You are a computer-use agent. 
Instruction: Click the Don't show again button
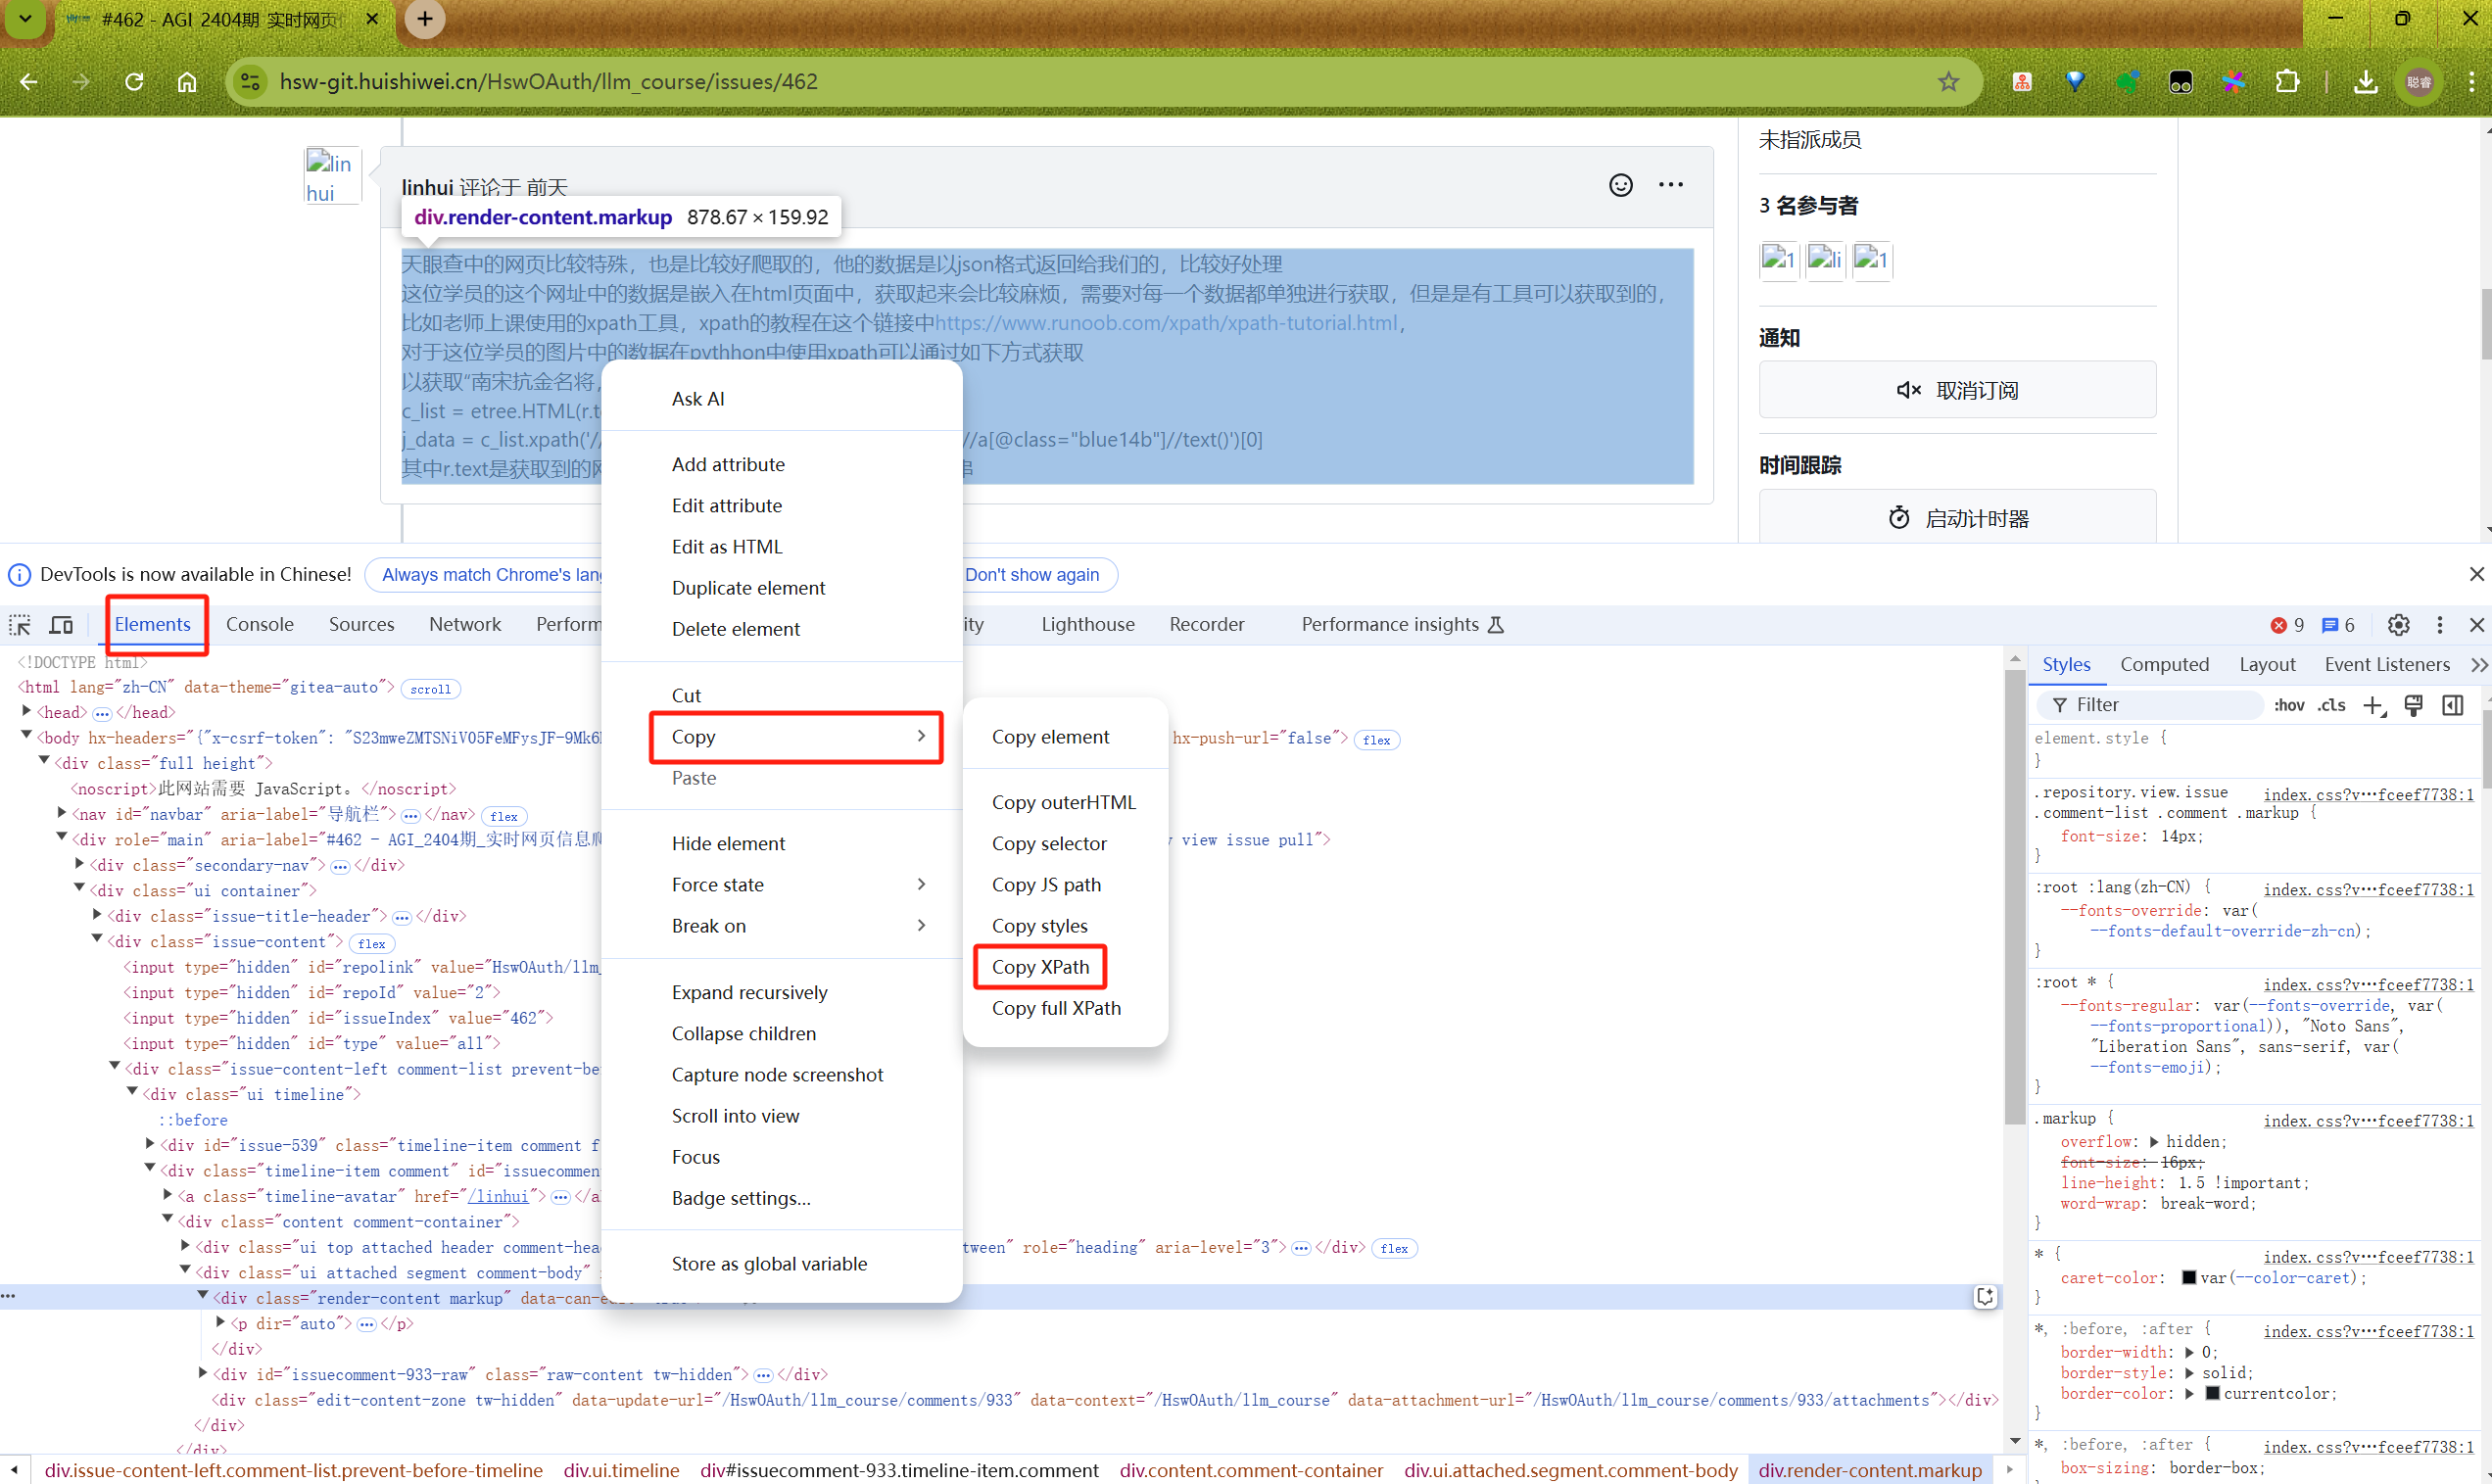1031,575
